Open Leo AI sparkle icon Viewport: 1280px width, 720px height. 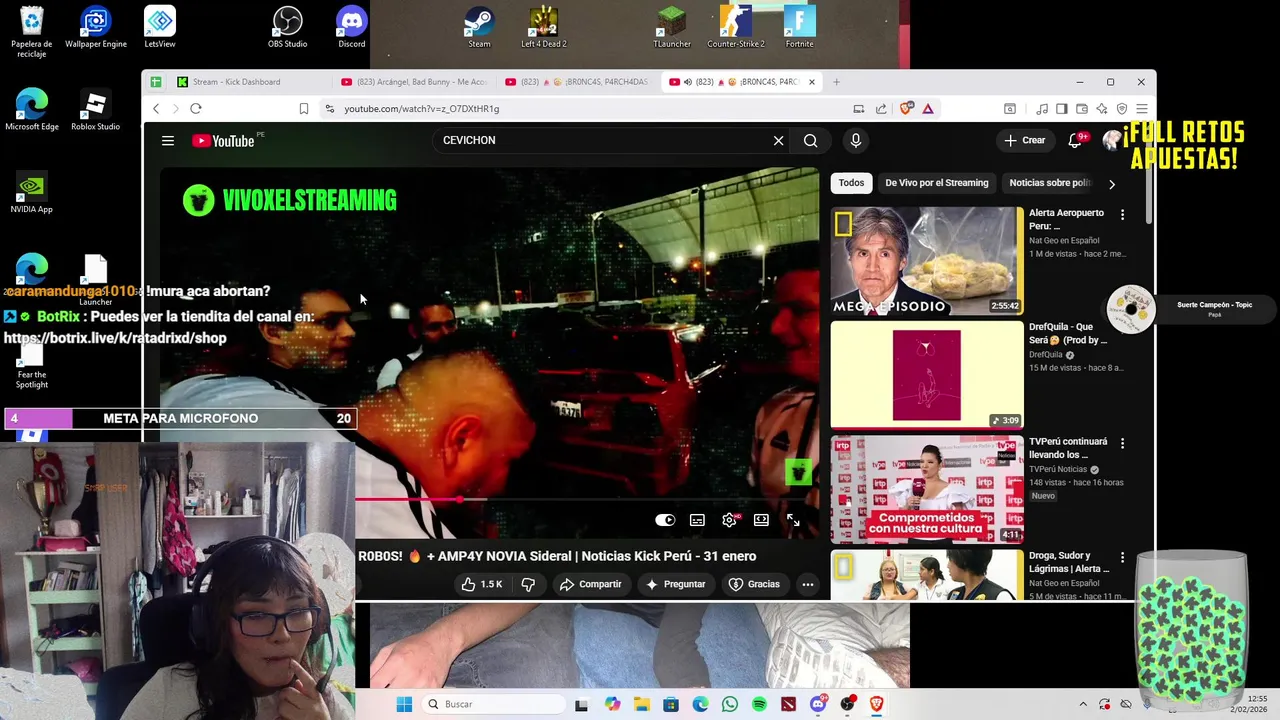click(x=1102, y=109)
